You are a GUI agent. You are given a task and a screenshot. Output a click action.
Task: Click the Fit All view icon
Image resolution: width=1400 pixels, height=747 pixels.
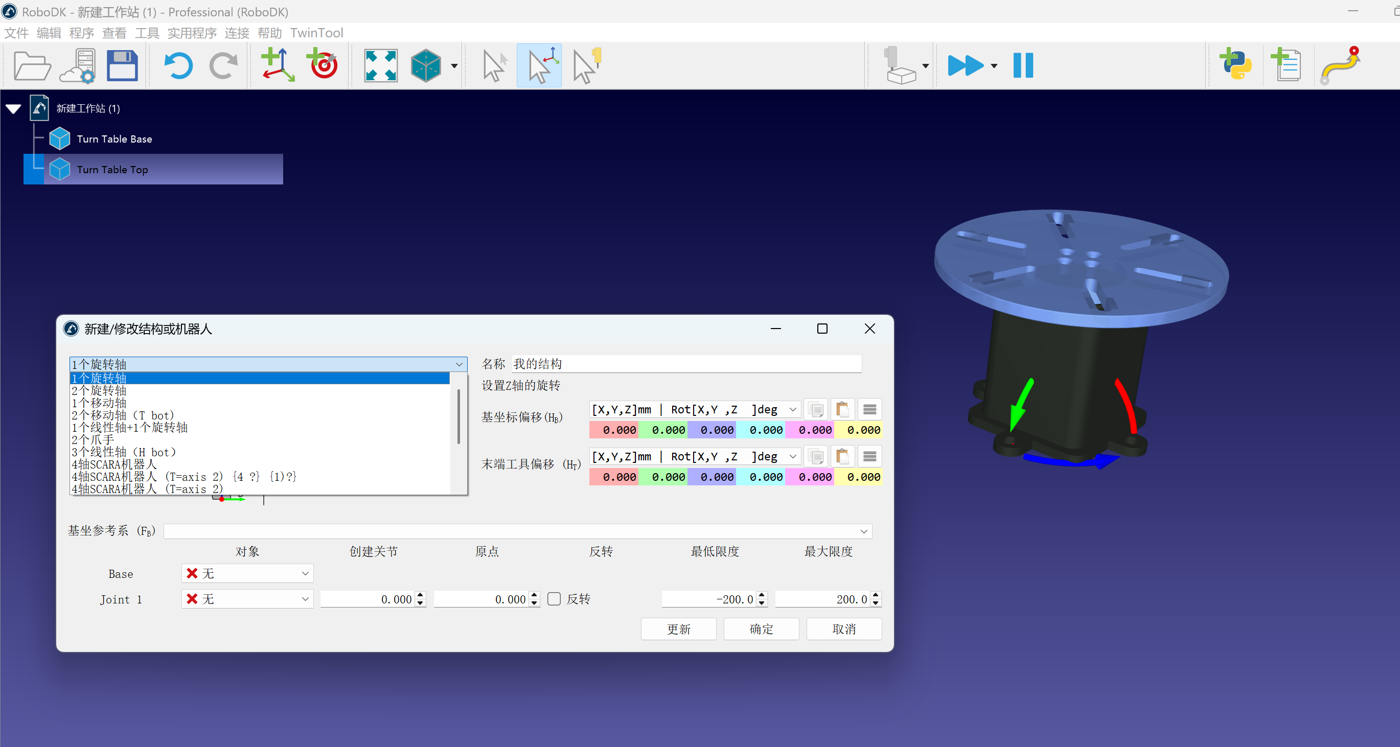click(x=380, y=66)
